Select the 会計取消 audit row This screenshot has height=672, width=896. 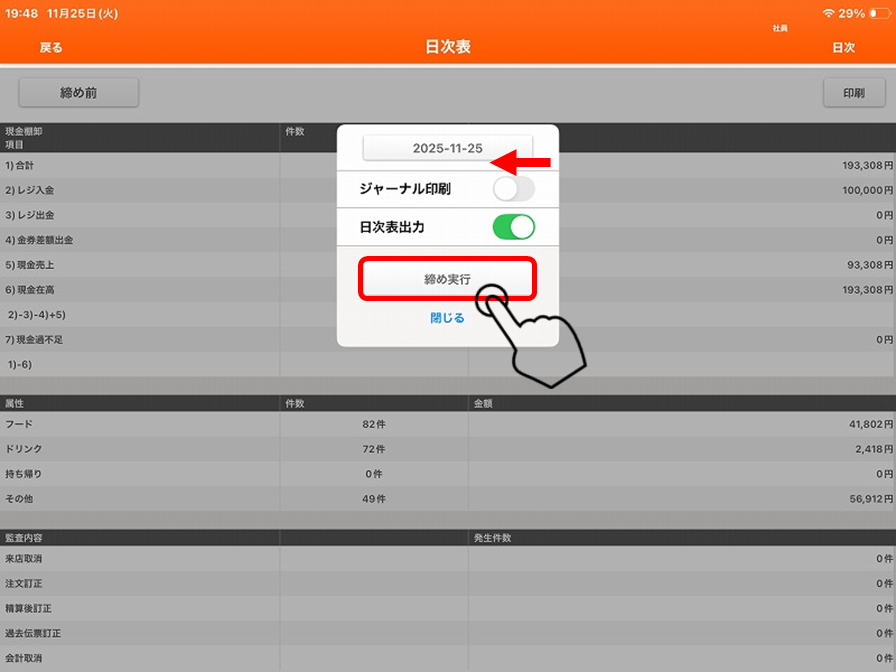tap(140, 658)
